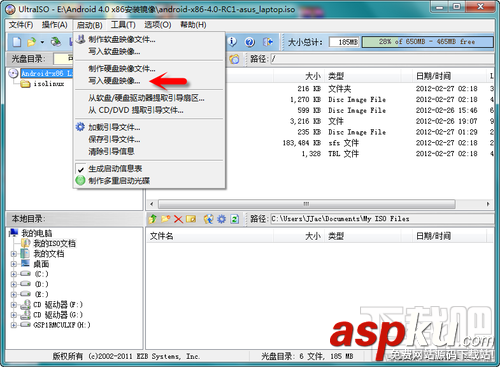500x367 pixels.
Task: Expand the CD 驱动器 (G:) node
Action: pos(14,315)
